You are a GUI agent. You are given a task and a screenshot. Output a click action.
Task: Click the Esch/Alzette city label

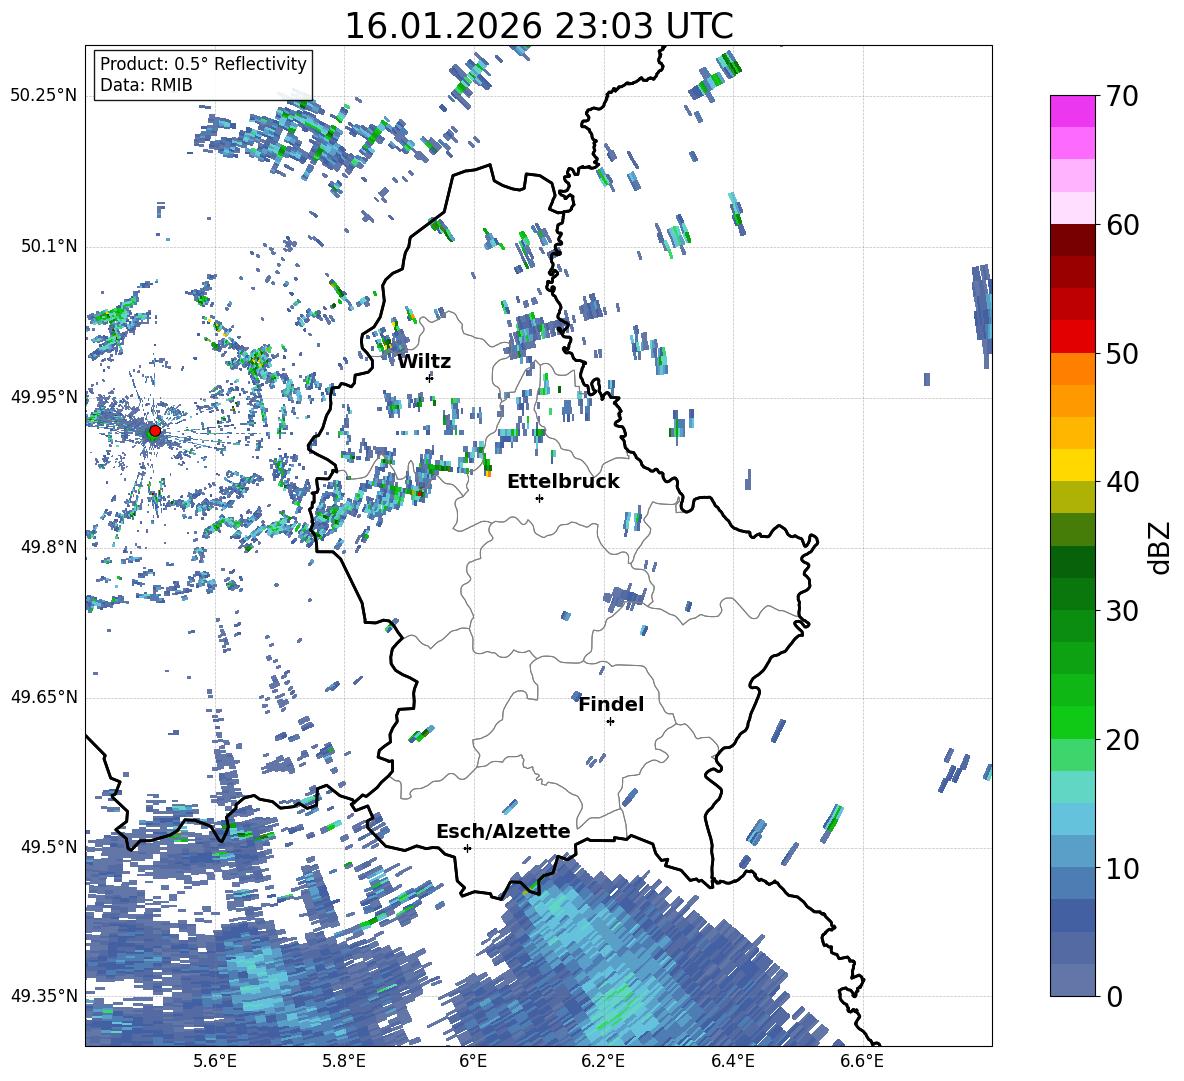[503, 831]
